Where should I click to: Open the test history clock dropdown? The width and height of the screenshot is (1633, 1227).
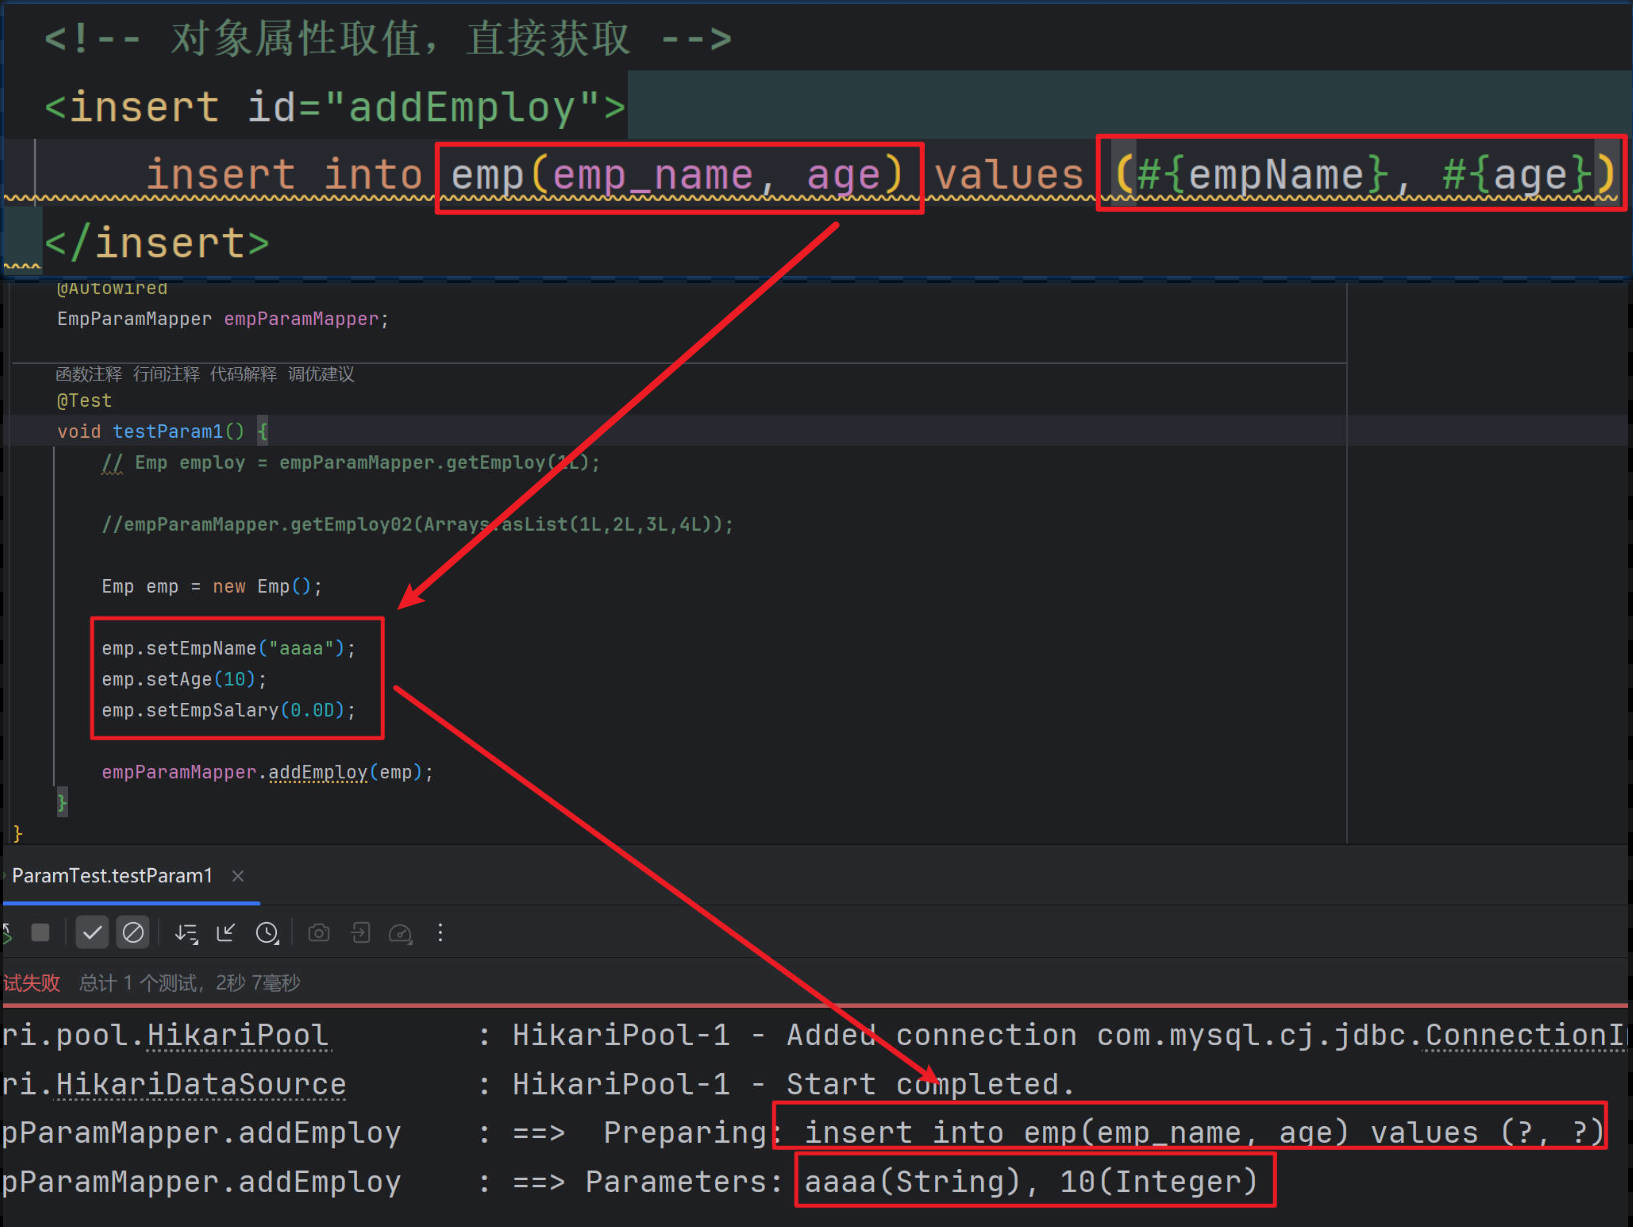click(267, 932)
